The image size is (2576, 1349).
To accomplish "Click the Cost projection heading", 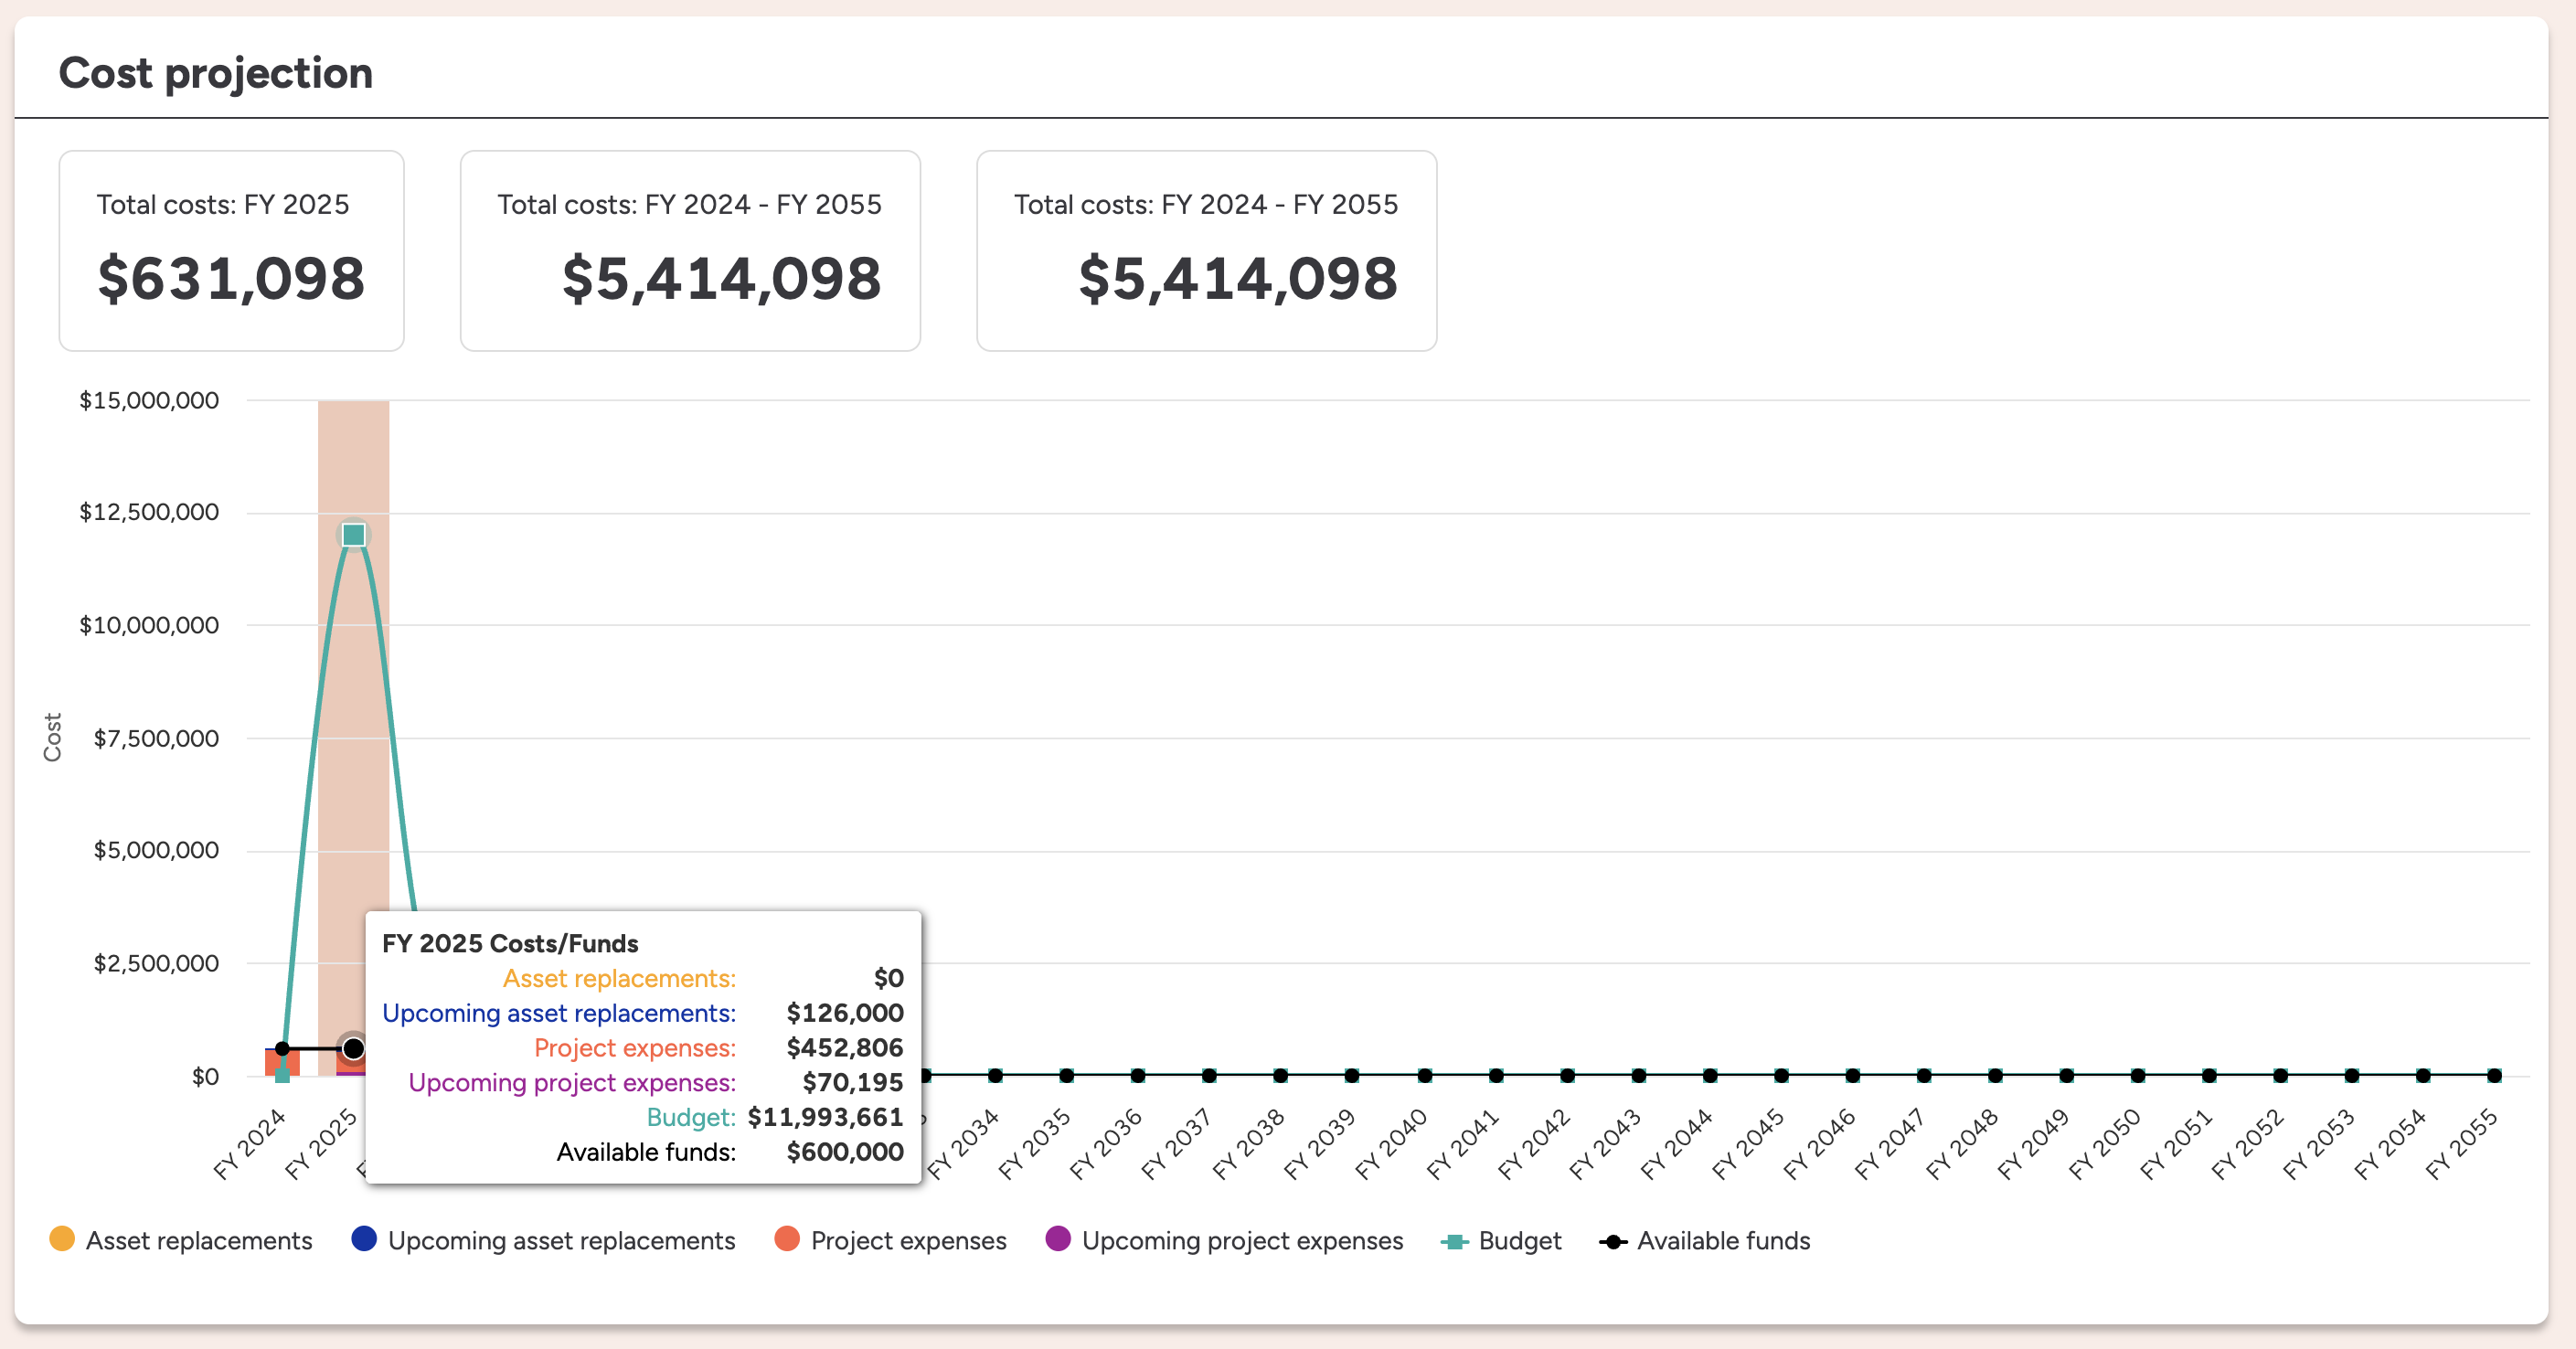I will point(215,73).
